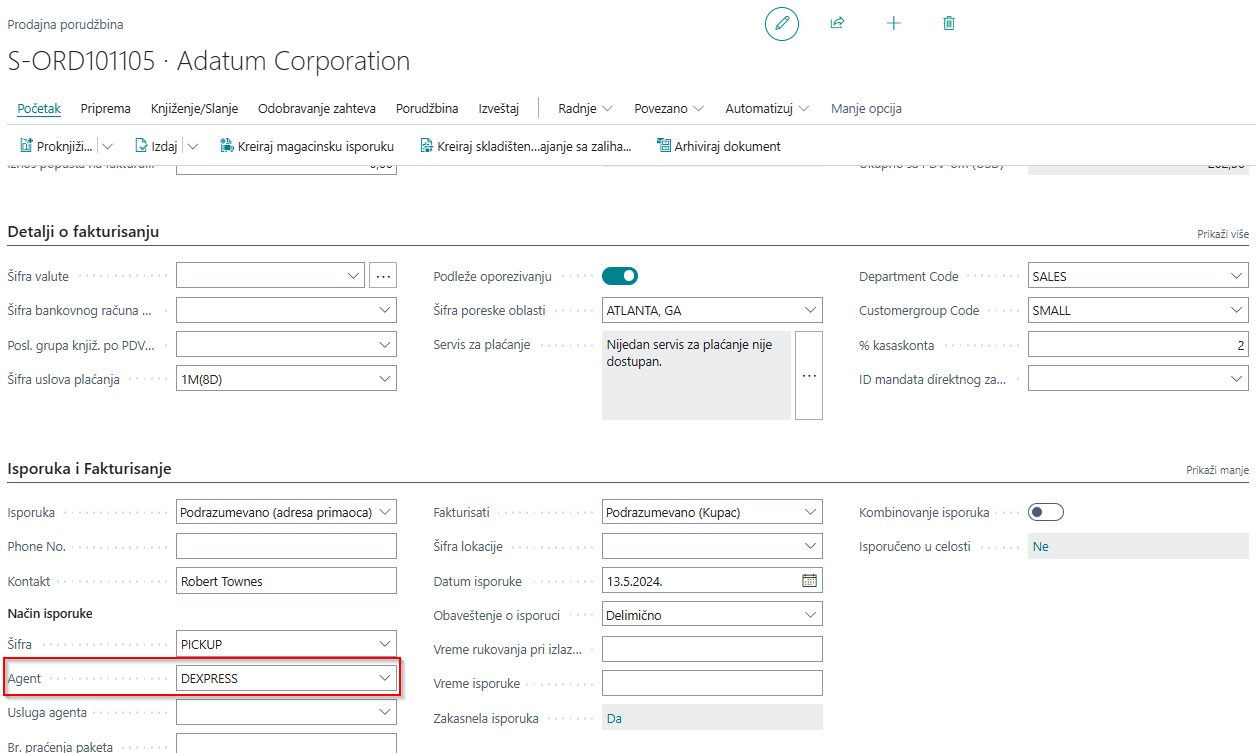Click Manje opcija button
The height and width of the screenshot is (753, 1256).
866,108
